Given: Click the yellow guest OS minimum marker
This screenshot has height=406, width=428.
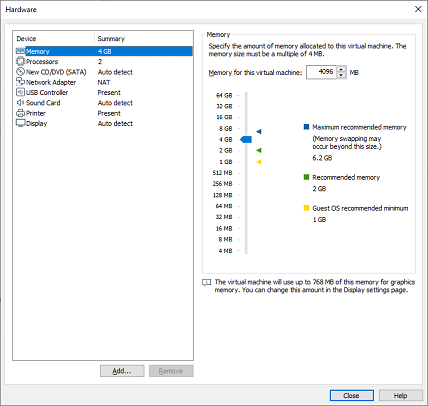Looking at the screenshot, I should pos(259,162).
